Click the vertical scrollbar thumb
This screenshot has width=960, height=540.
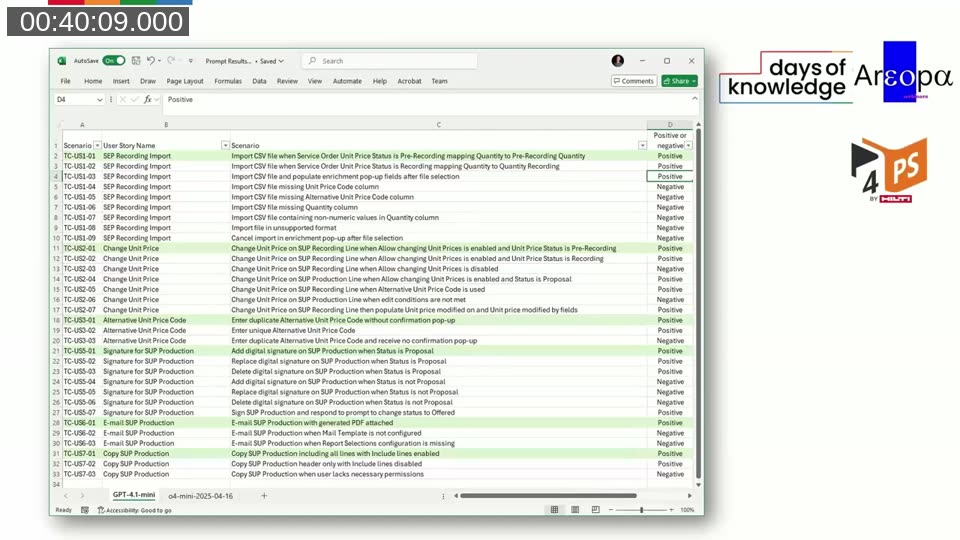(x=698, y=304)
